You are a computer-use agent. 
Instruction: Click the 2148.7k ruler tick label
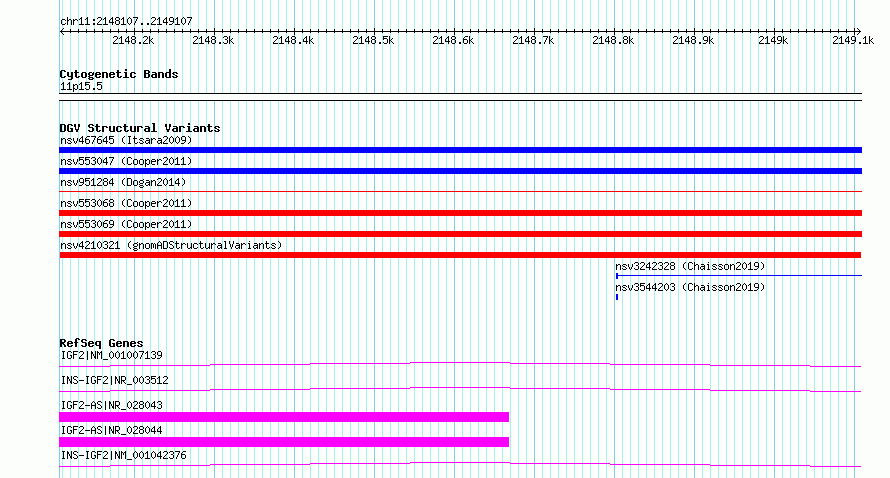pos(533,40)
